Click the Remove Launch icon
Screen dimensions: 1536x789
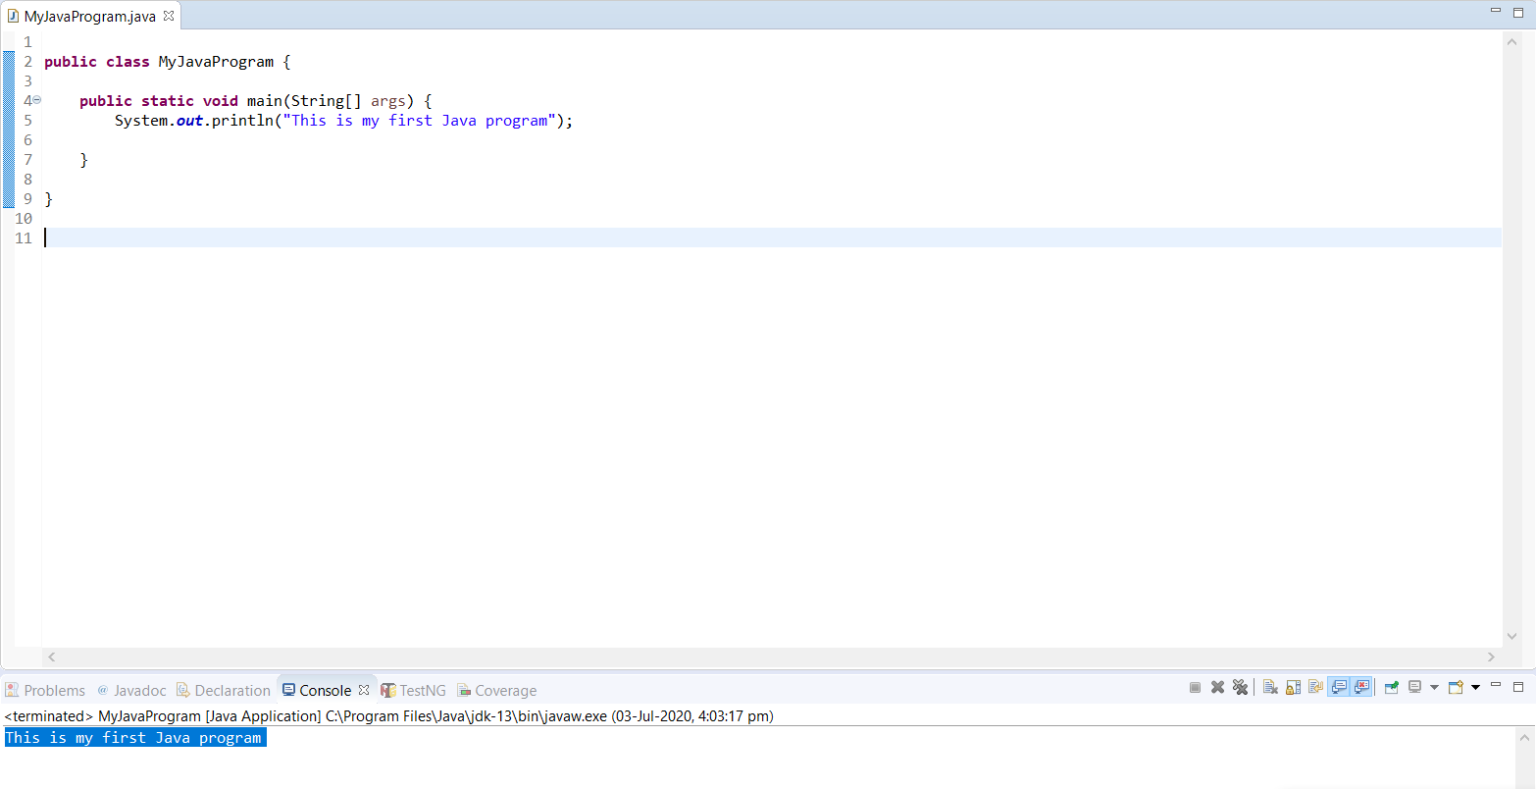1218,687
